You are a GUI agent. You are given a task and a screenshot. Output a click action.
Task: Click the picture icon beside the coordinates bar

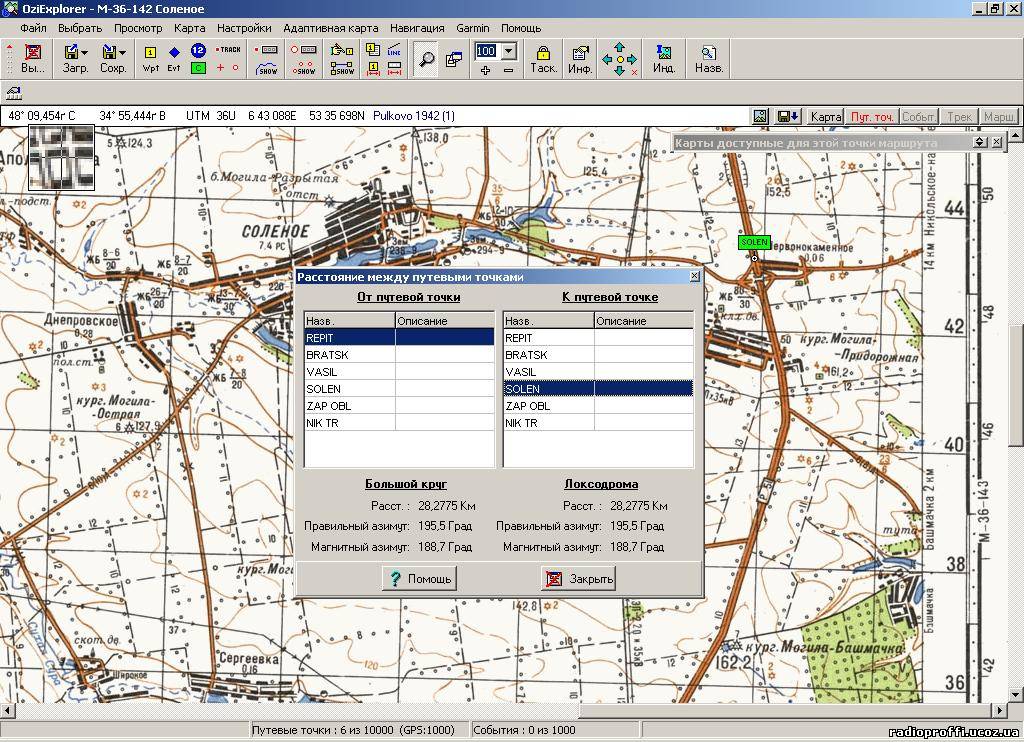coord(760,116)
